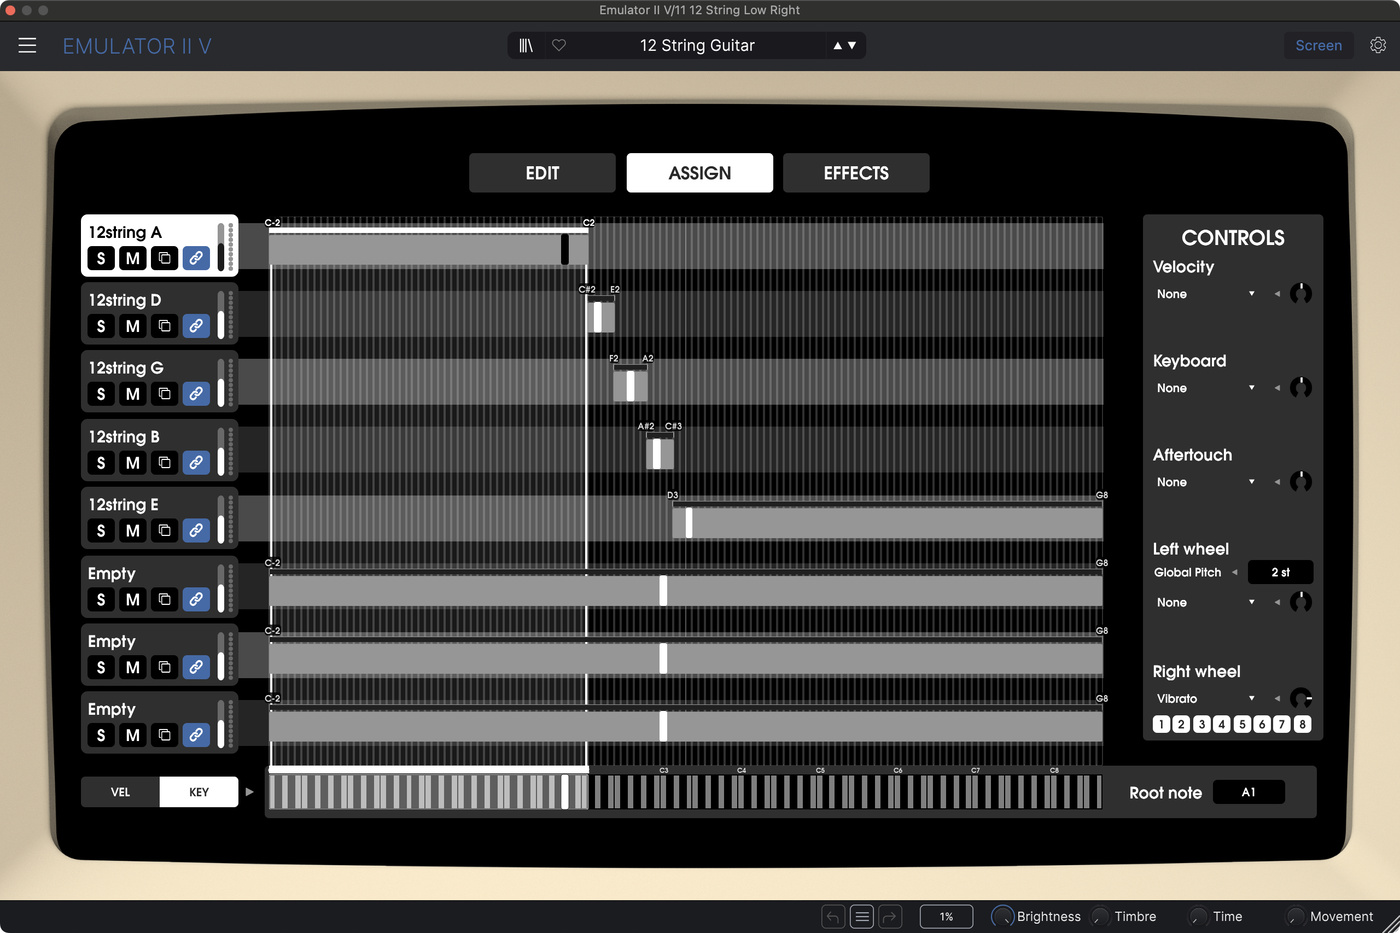The width and height of the screenshot is (1400, 933).
Task: Open the 12 String Guitar preset name menu
Action: [697, 46]
